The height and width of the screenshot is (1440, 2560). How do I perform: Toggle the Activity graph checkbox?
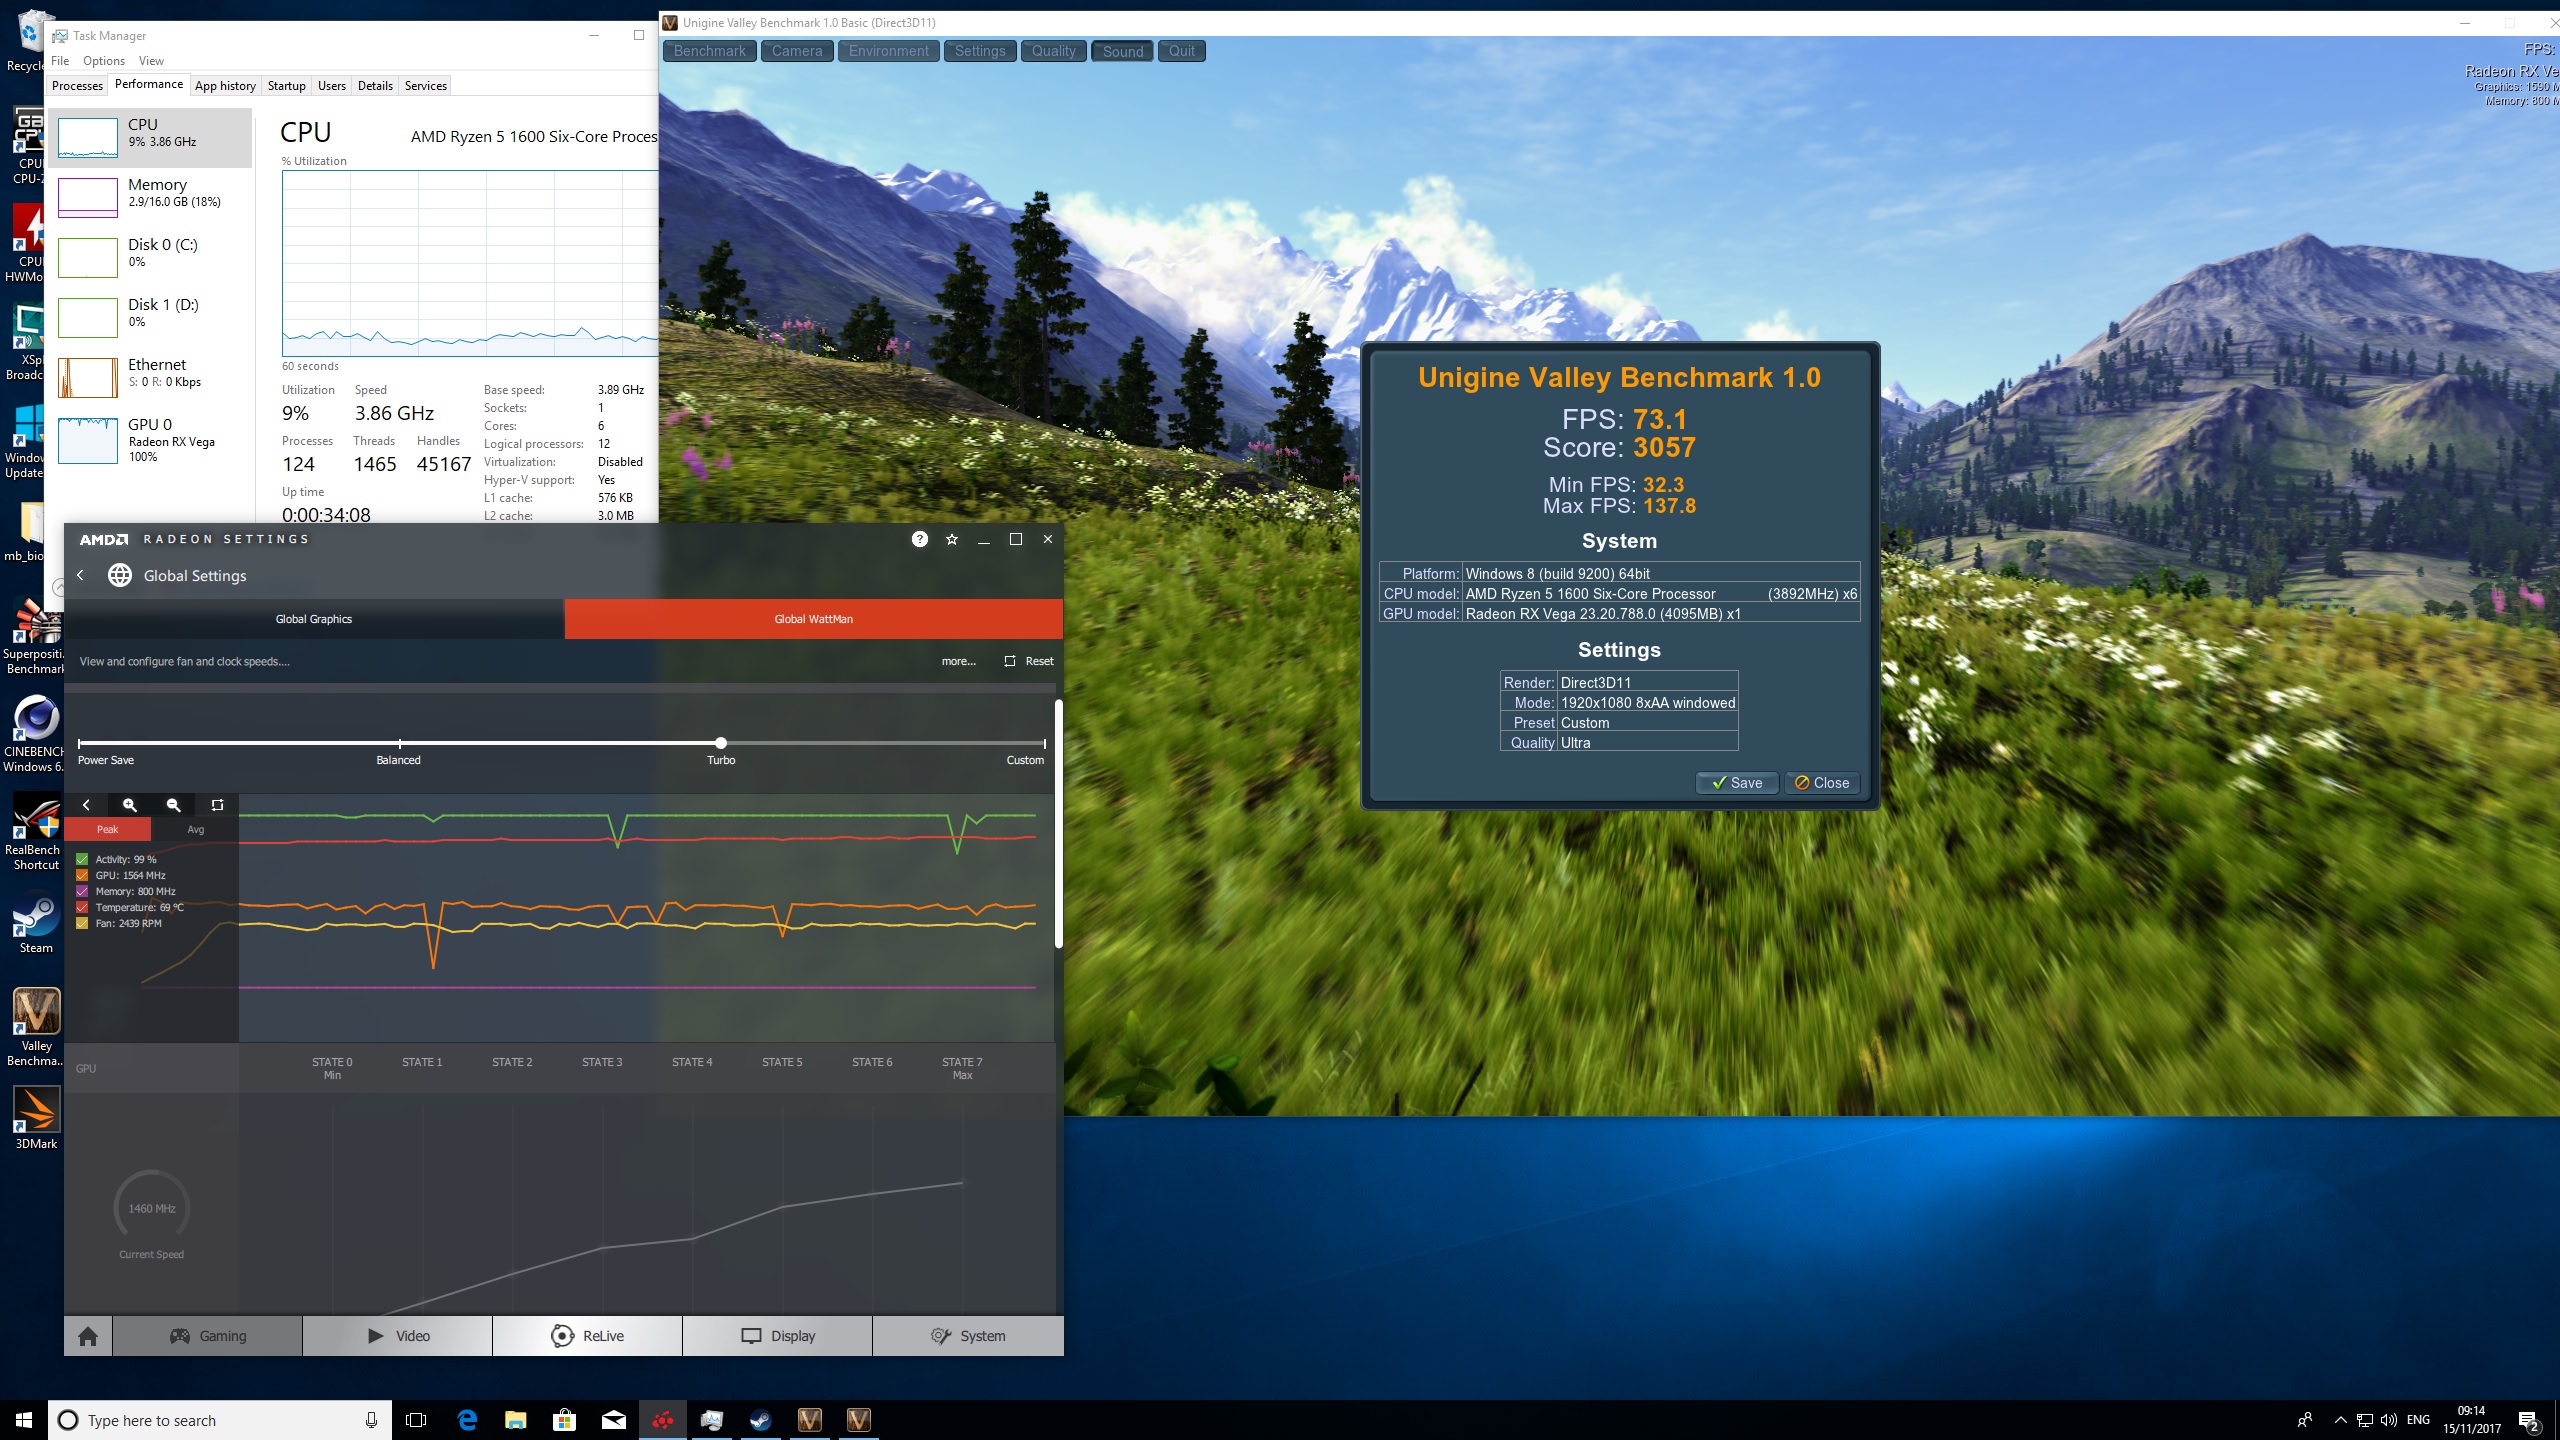82,859
